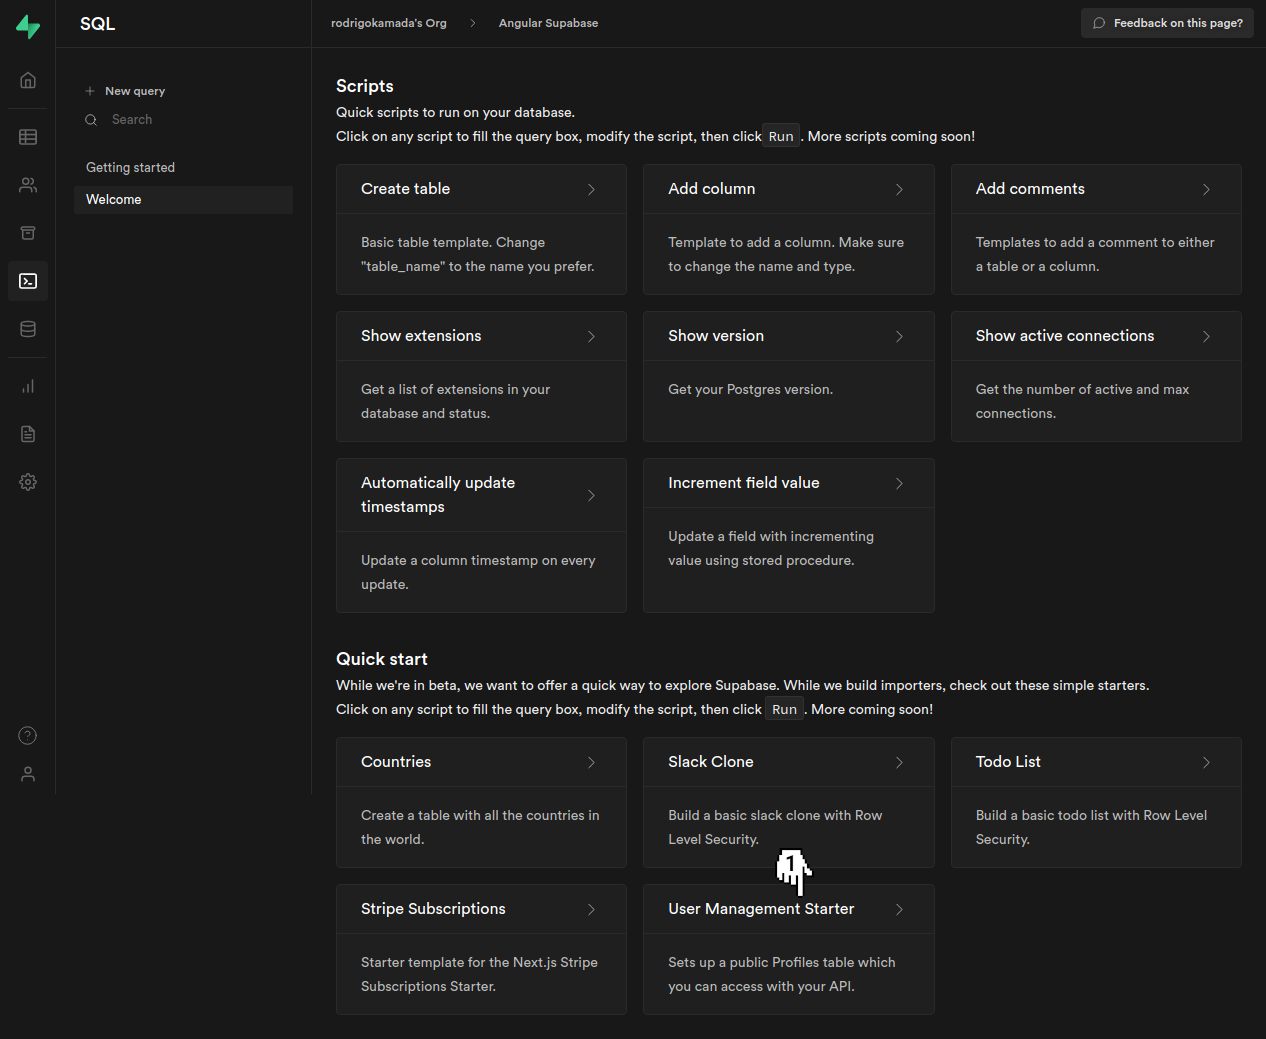
Task: Open the Help question mark icon
Action: 28,736
